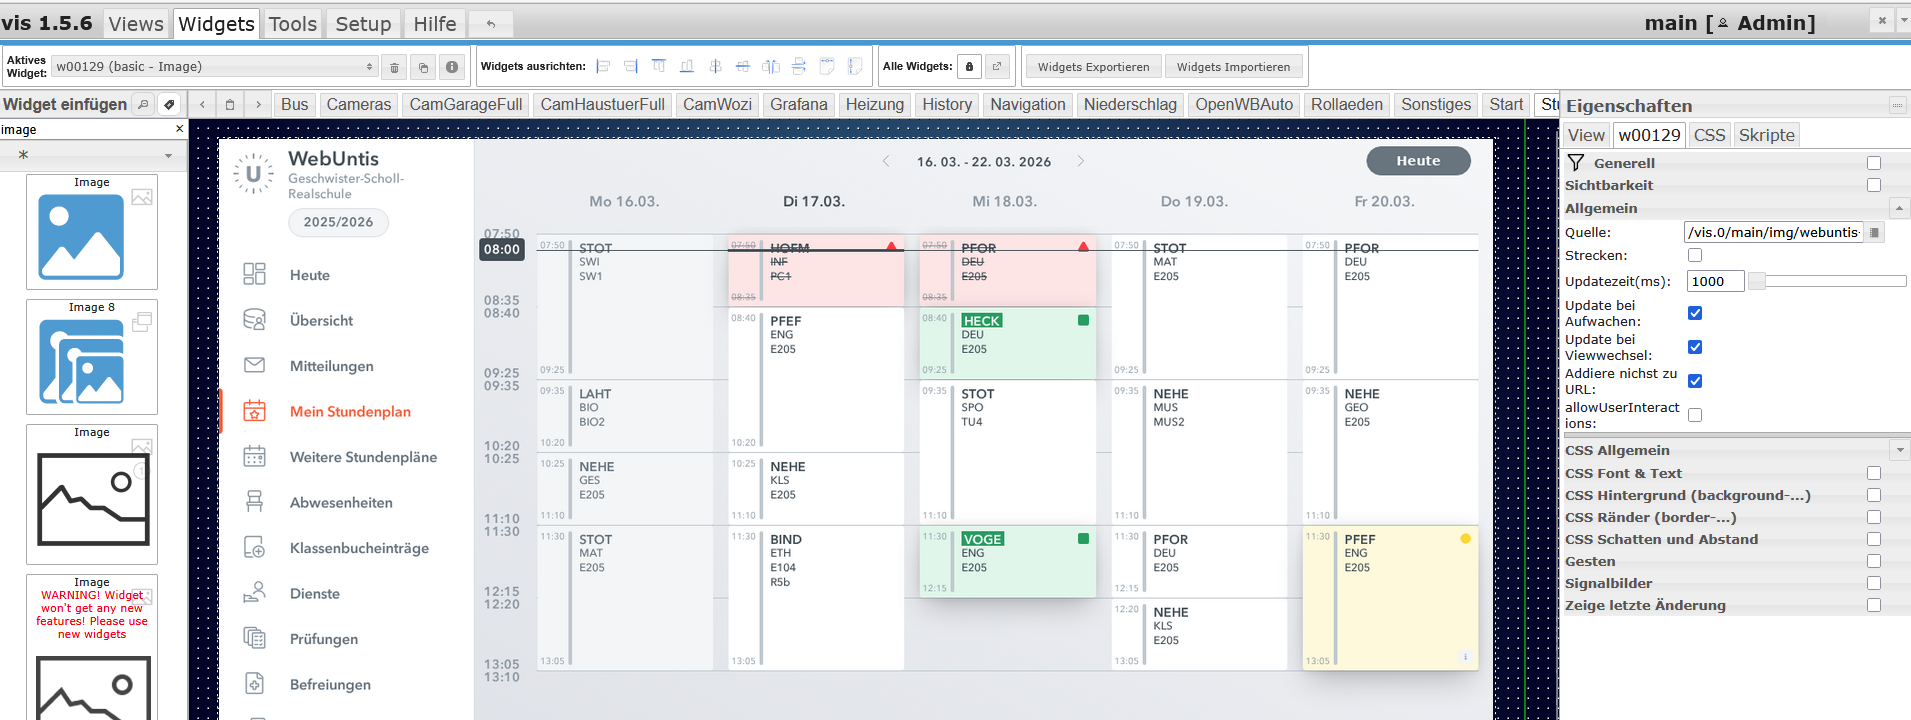Open the Views menu
The height and width of the screenshot is (720, 1911).
pos(136,24)
